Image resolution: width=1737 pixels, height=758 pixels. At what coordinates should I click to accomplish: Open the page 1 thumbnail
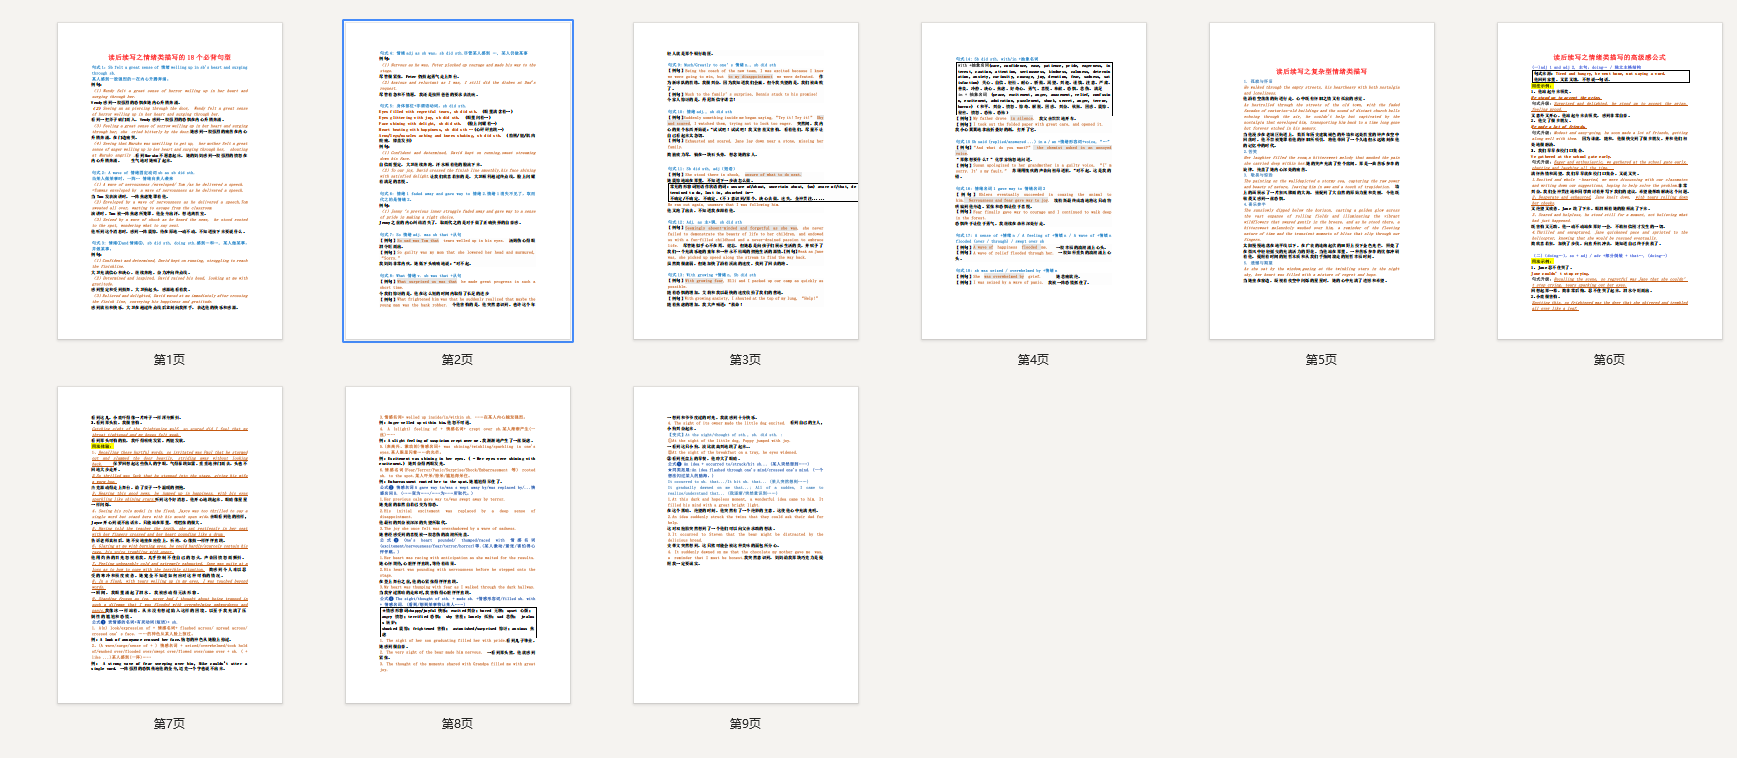[170, 181]
